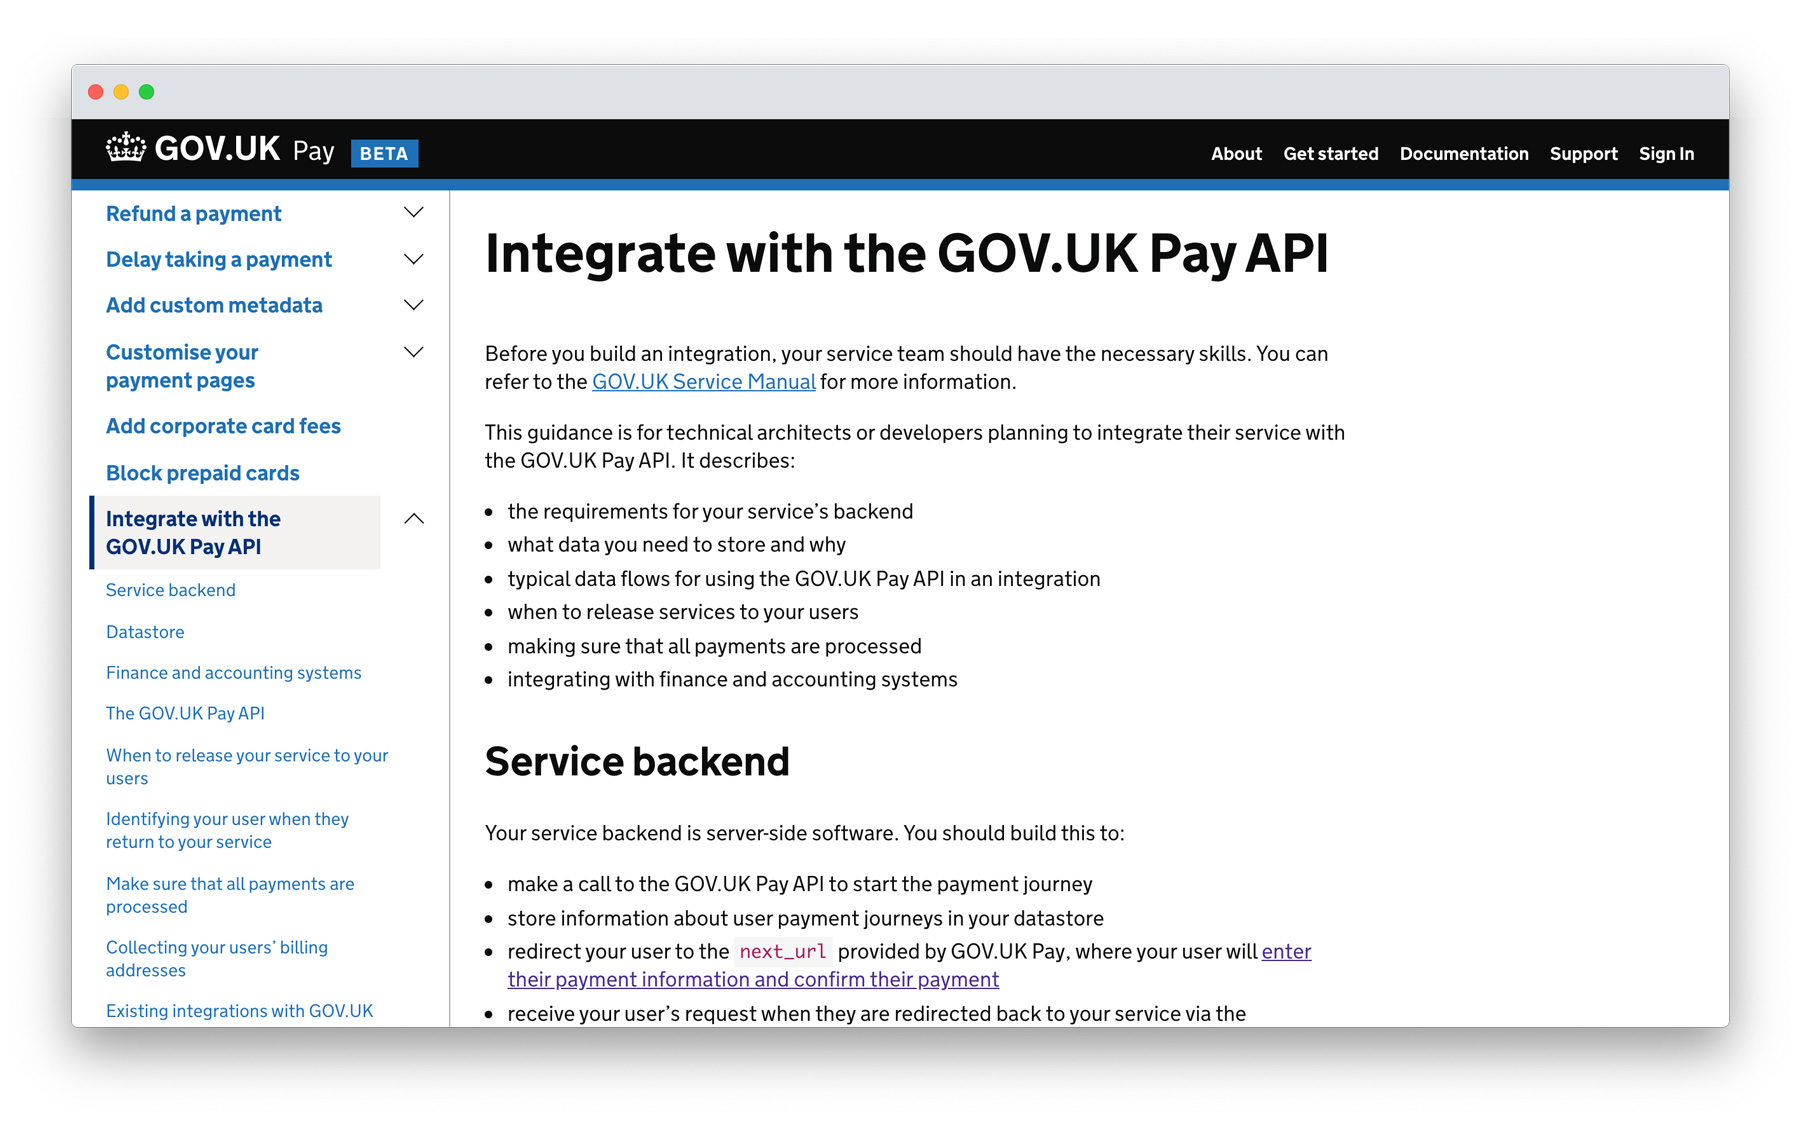Open Customise your payment pages link
The width and height of the screenshot is (1800, 1121).
182,366
